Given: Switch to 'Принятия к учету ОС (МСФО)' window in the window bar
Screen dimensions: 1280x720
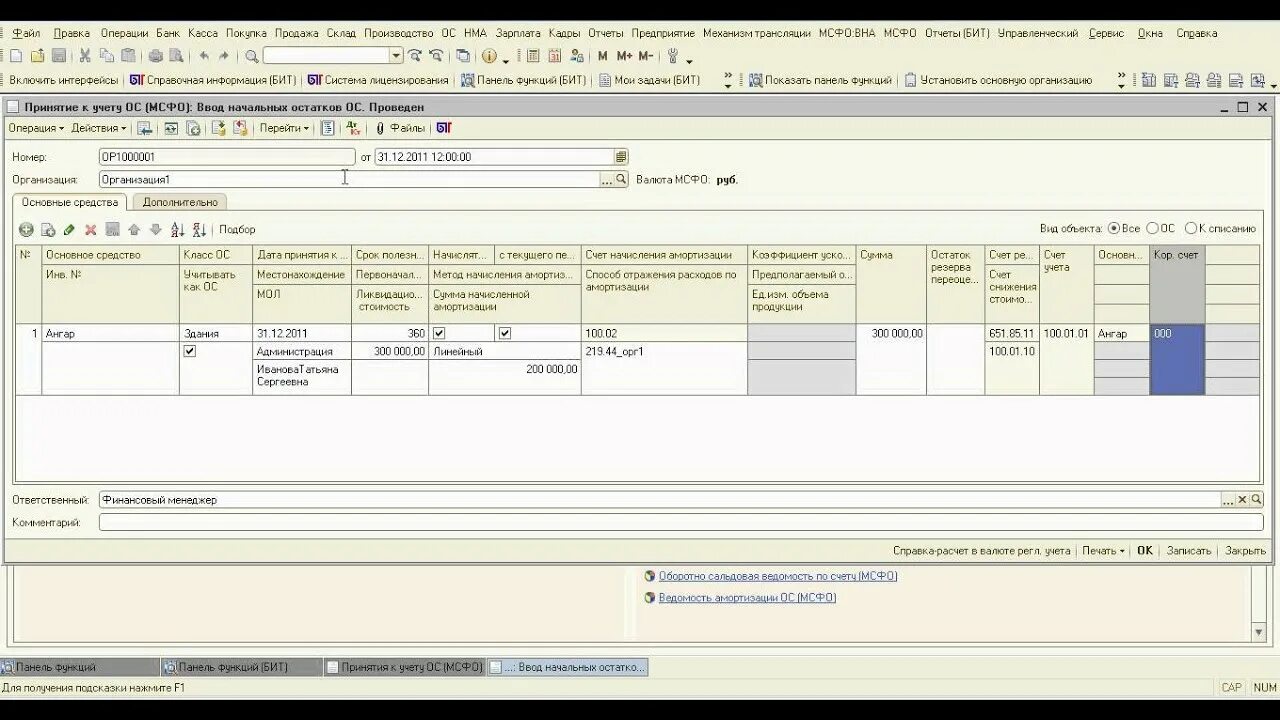Looking at the screenshot, I should click(x=405, y=667).
